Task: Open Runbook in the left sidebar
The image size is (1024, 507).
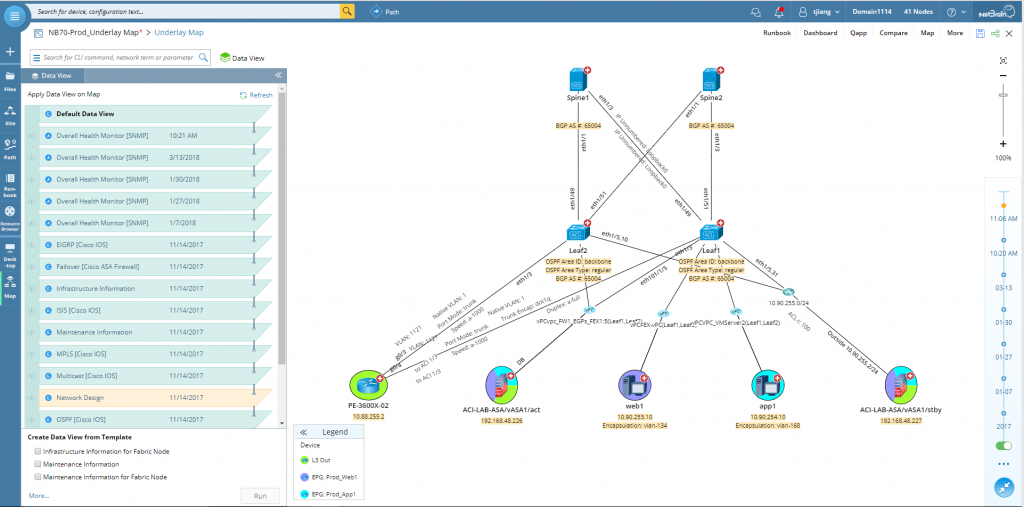Action: (10, 185)
